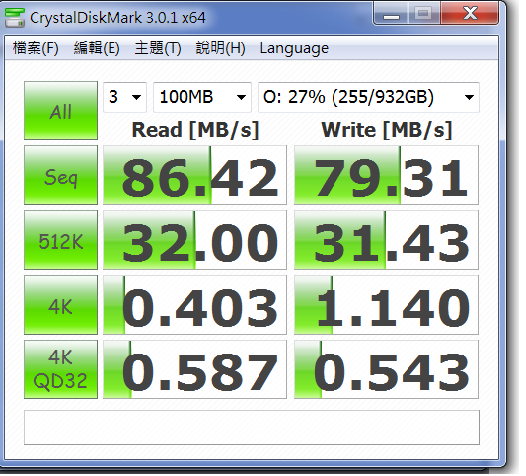Expand the test size dropdown showing 100MB
The width and height of the screenshot is (526, 476).
(202, 97)
